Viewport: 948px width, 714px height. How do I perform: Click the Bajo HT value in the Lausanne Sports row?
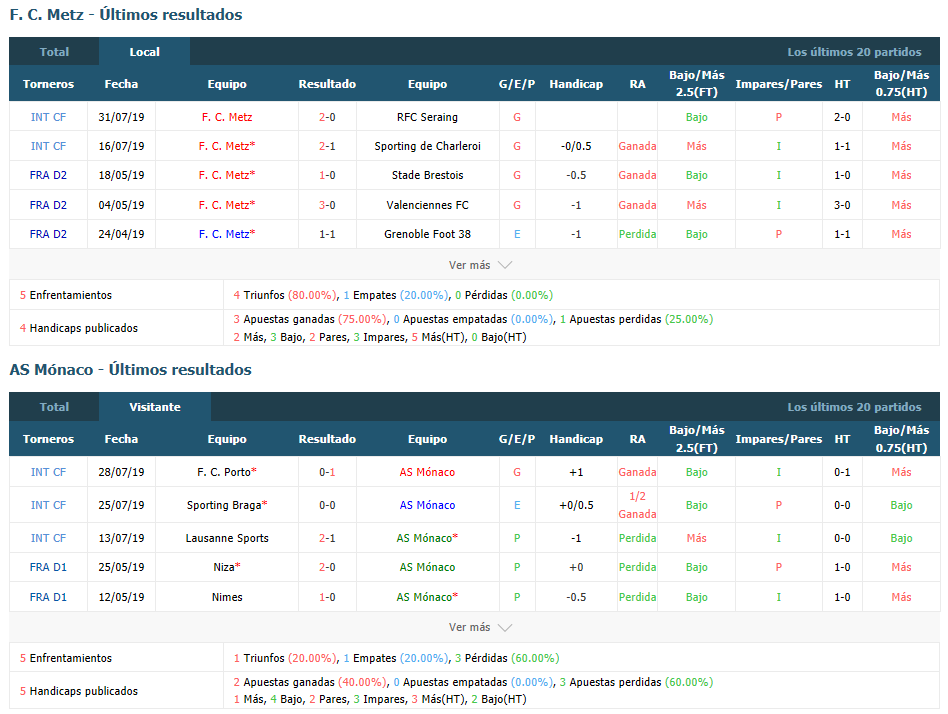click(901, 538)
